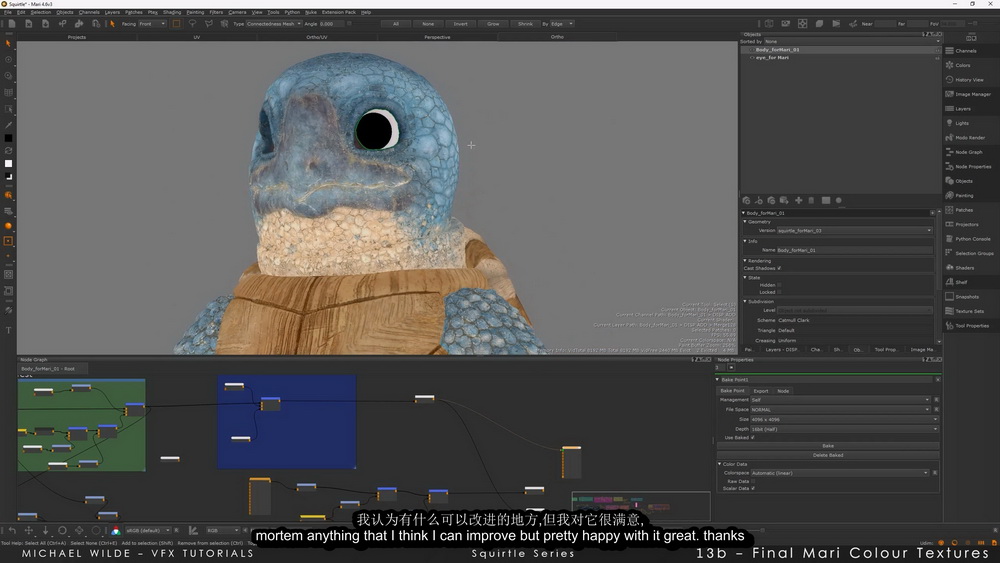Open the Lights palette
This screenshot has height=563, width=1000.
pyautogui.click(x=962, y=123)
